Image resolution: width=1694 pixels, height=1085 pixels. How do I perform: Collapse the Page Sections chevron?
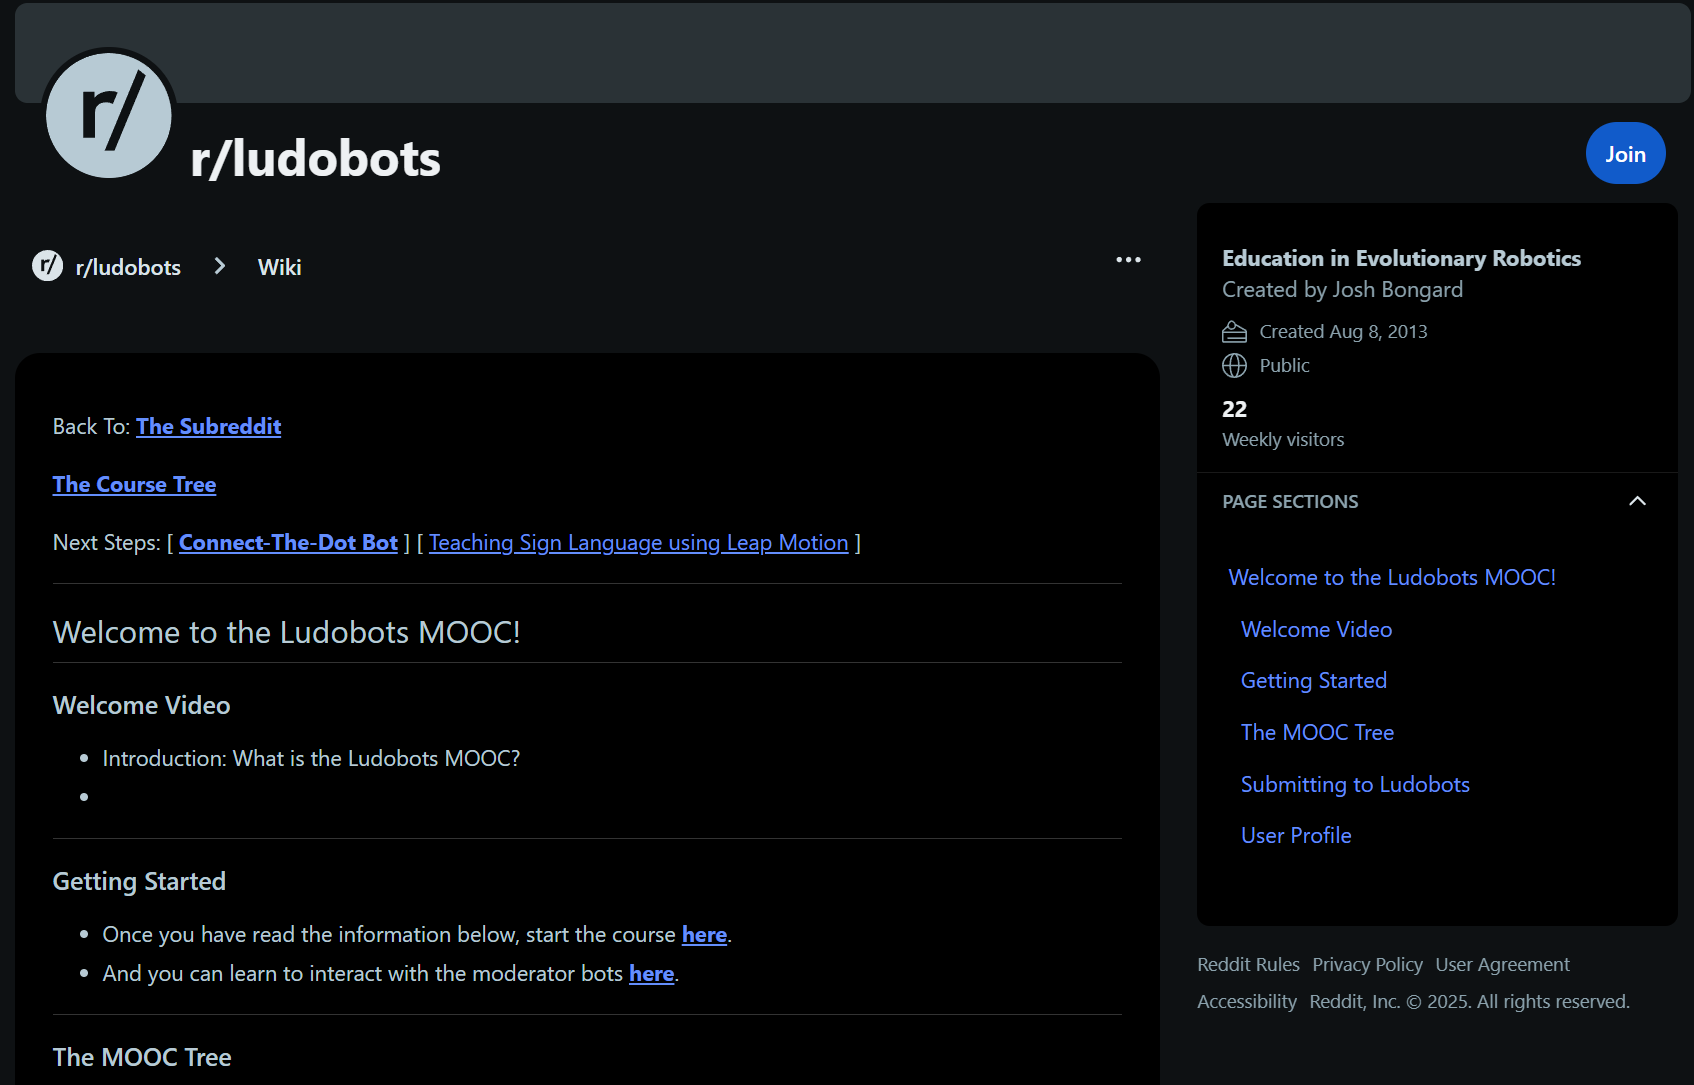pos(1637,501)
